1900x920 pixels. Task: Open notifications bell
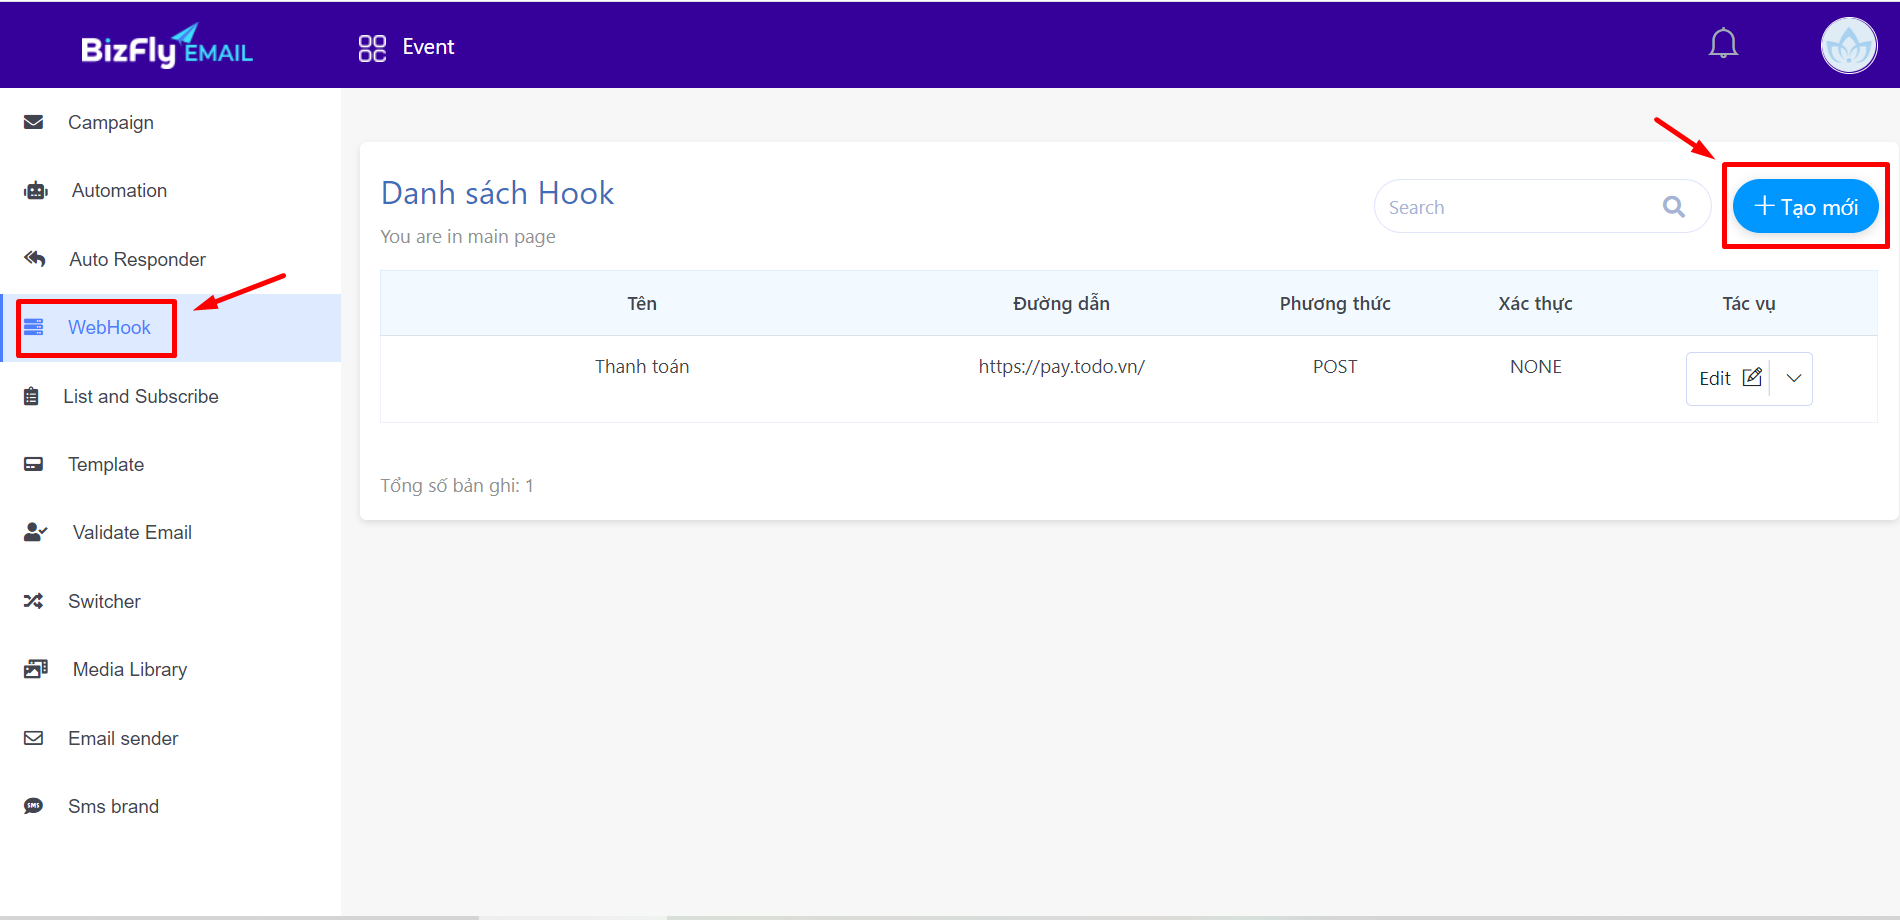point(1723,44)
